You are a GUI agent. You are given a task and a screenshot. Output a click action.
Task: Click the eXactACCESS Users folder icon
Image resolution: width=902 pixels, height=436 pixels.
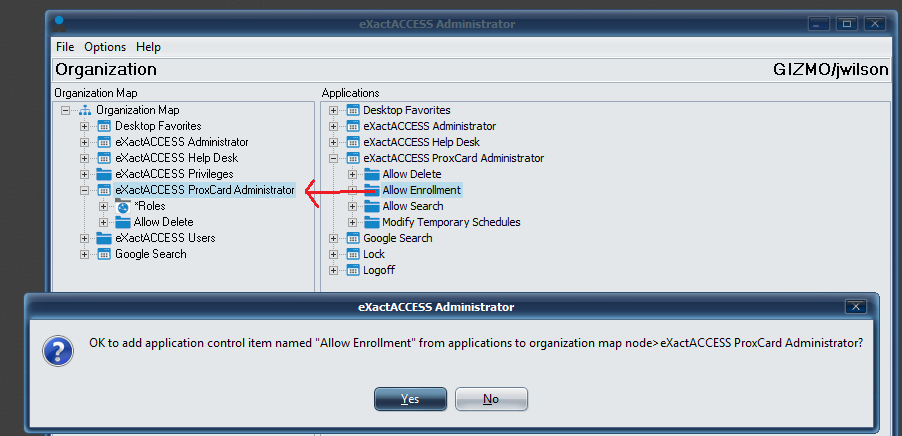click(104, 238)
